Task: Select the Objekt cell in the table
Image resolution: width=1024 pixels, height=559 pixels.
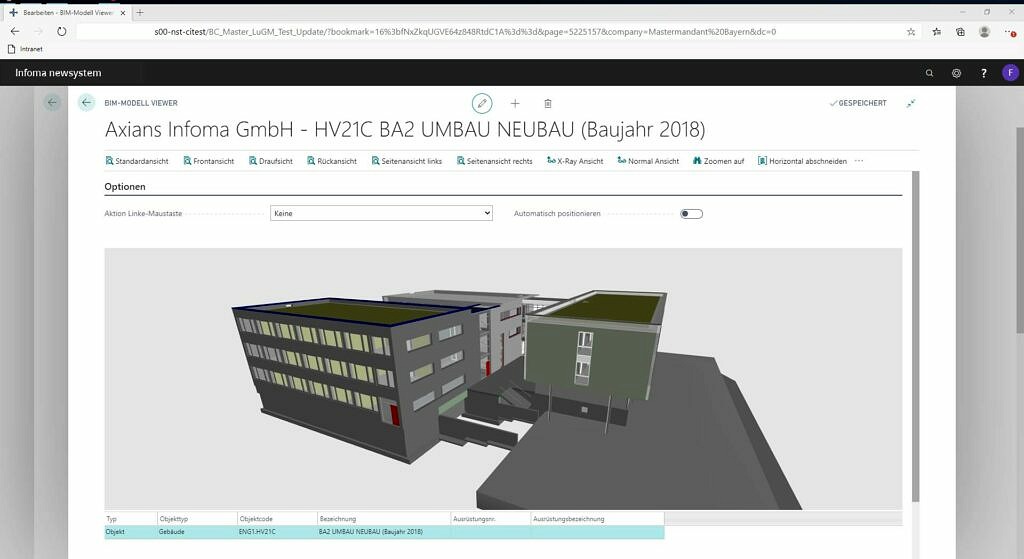Action: 131,532
